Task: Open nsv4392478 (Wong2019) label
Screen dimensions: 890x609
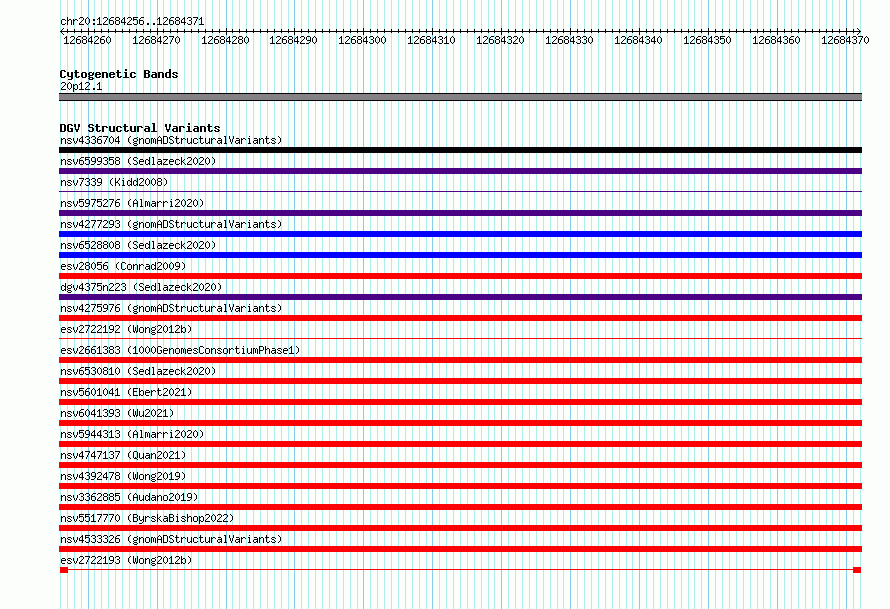Action: pos(123,476)
